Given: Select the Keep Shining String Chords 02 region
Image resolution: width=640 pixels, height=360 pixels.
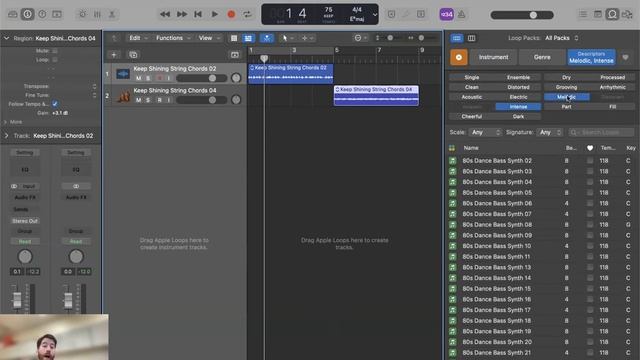Looking at the screenshot, I should [291, 73].
